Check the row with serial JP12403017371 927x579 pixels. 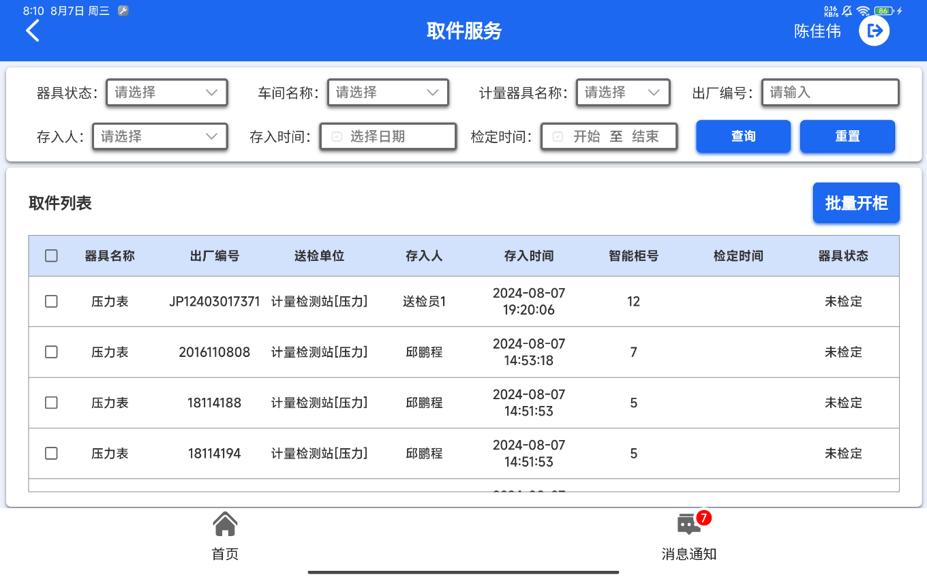click(x=52, y=301)
